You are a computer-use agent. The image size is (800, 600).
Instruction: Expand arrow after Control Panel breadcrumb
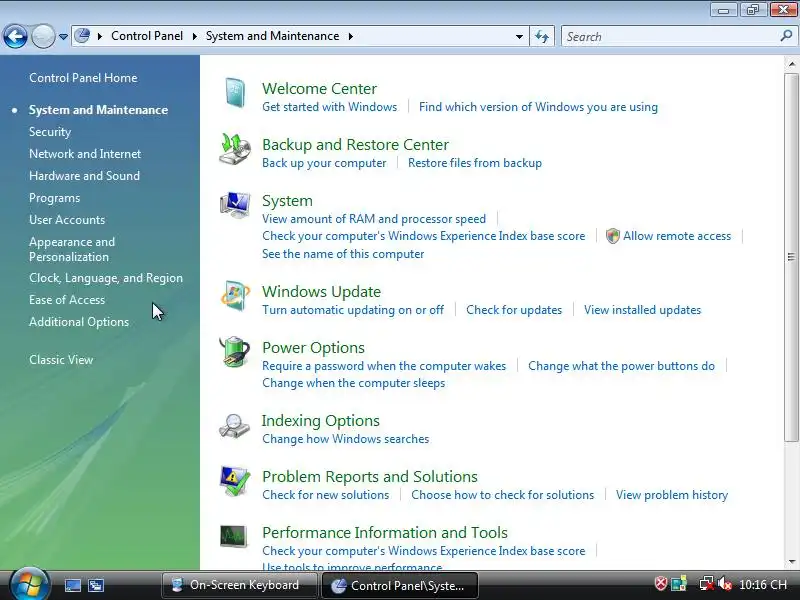pos(194,36)
